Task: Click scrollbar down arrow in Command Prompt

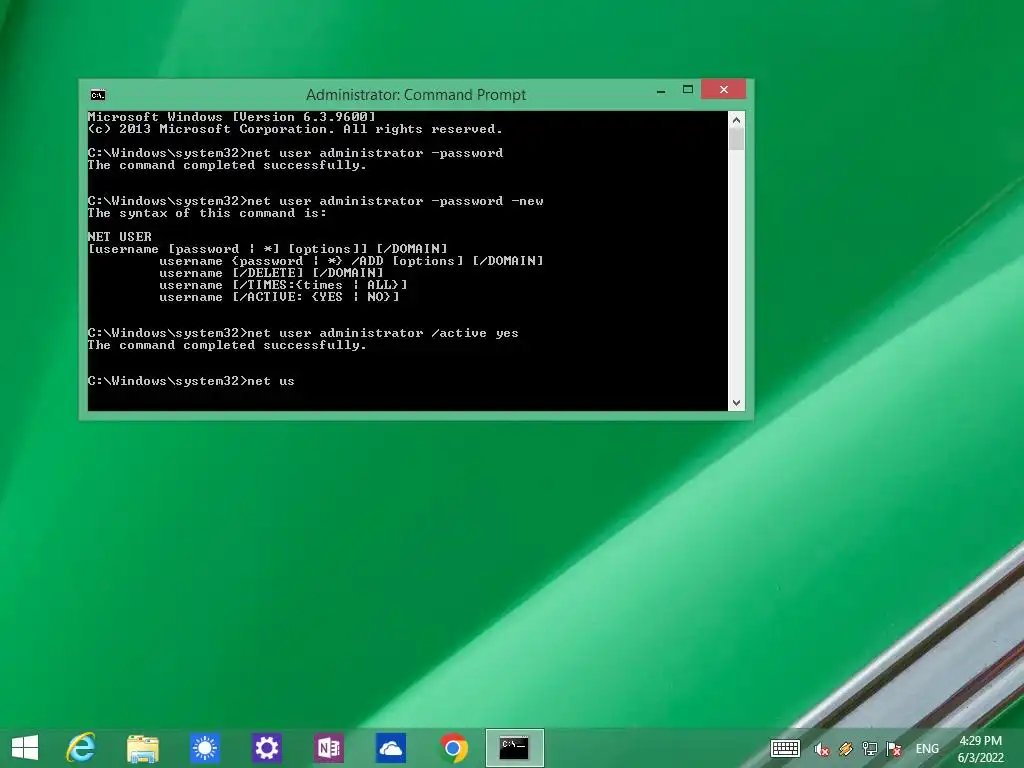Action: [x=736, y=403]
